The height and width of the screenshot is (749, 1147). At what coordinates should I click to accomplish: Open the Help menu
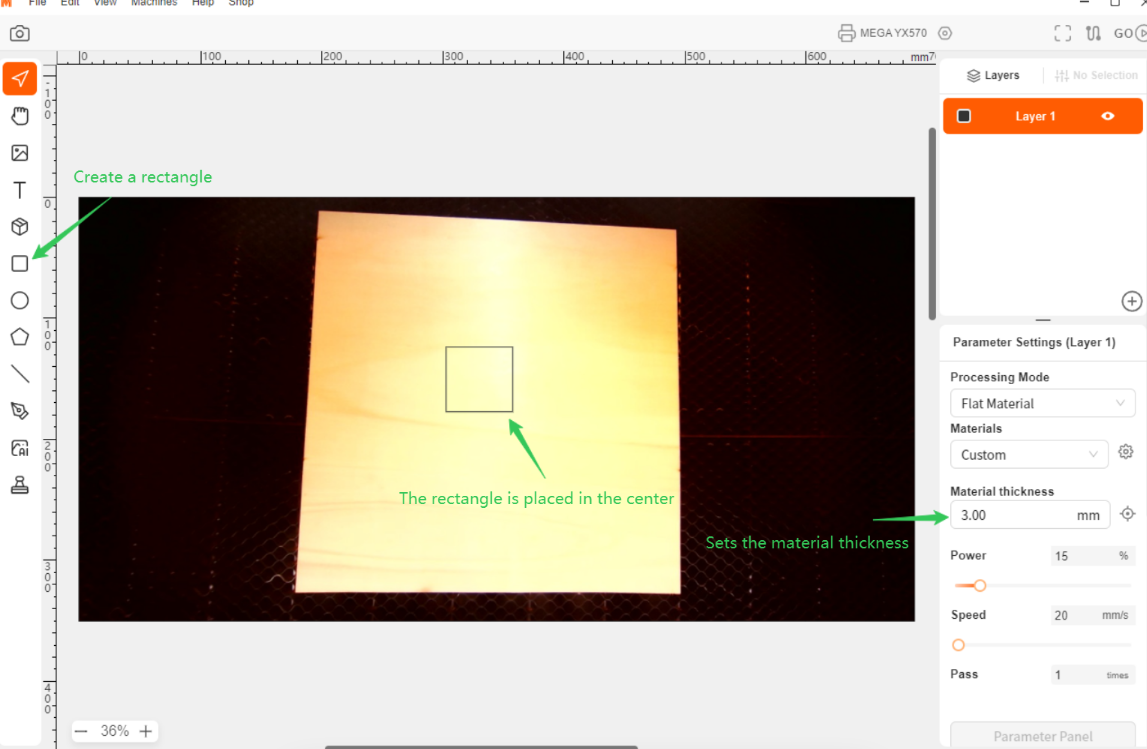click(x=203, y=3)
